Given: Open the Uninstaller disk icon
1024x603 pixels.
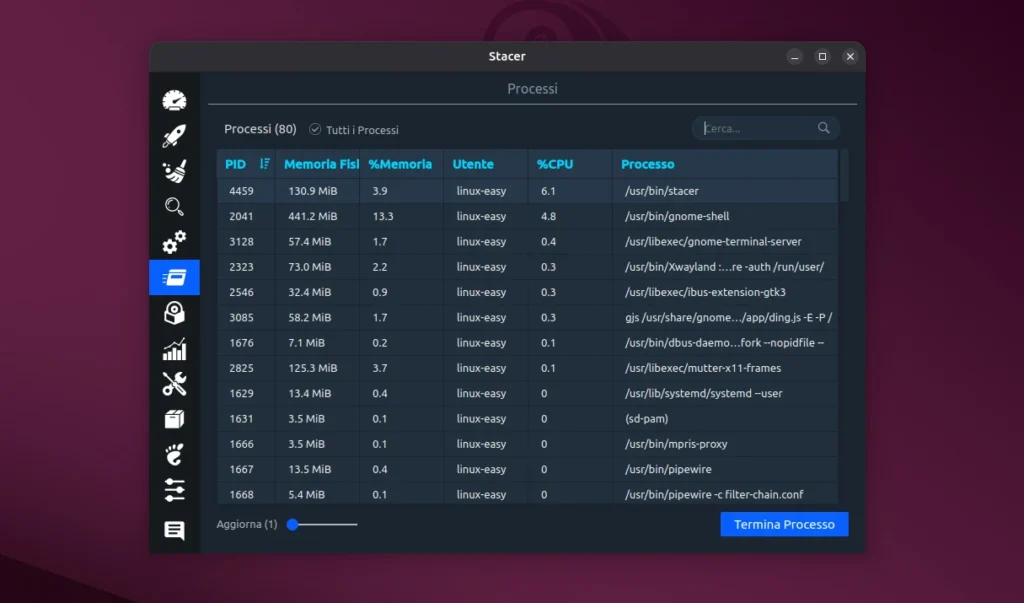Looking at the screenshot, I should pyautogui.click(x=174, y=313).
